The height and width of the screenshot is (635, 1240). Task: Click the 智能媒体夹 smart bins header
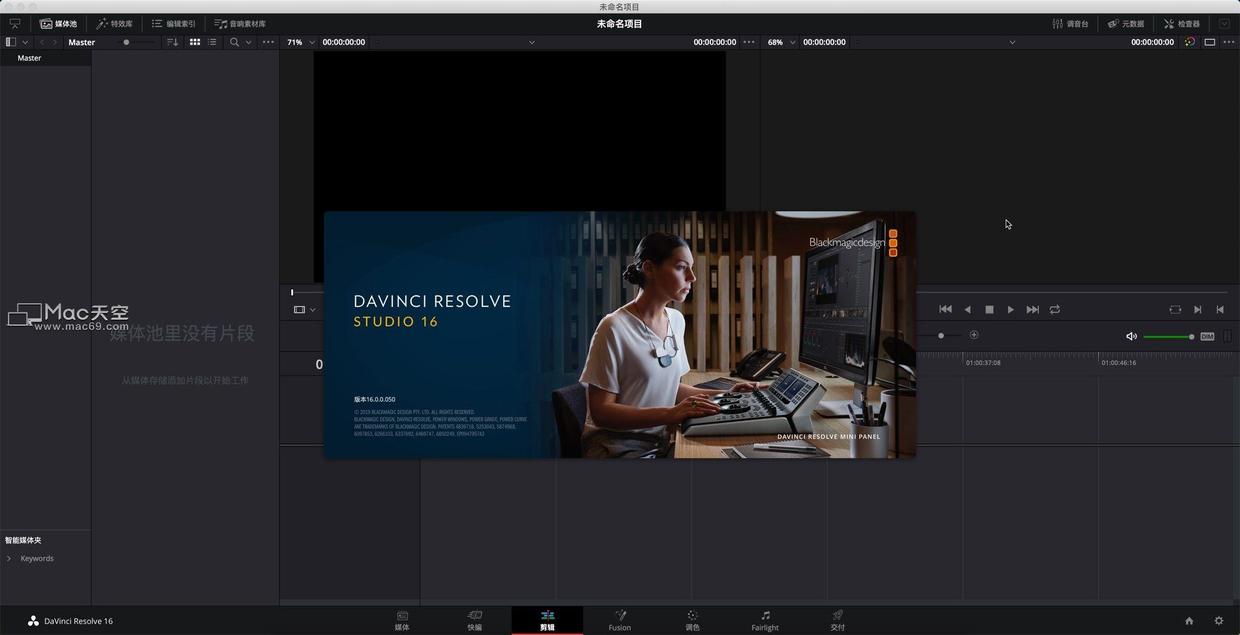click(x=23, y=540)
